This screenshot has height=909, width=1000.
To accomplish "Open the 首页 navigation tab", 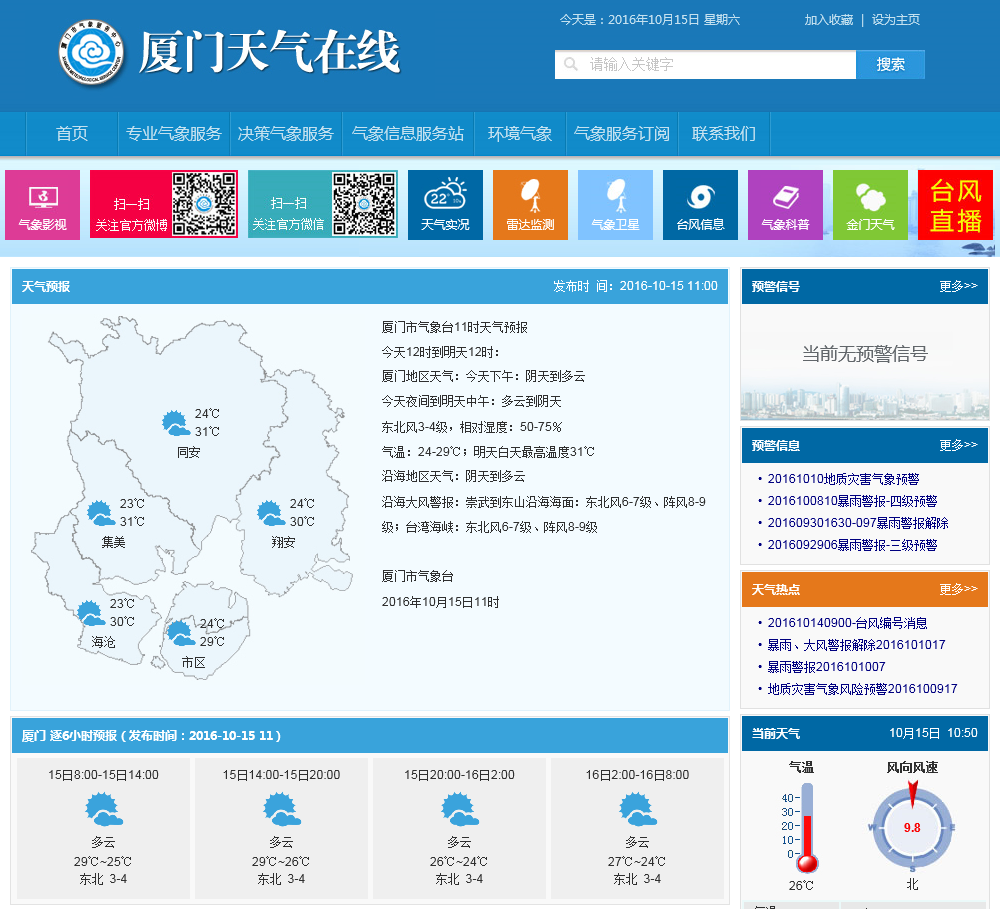I will [x=72, y=133].
